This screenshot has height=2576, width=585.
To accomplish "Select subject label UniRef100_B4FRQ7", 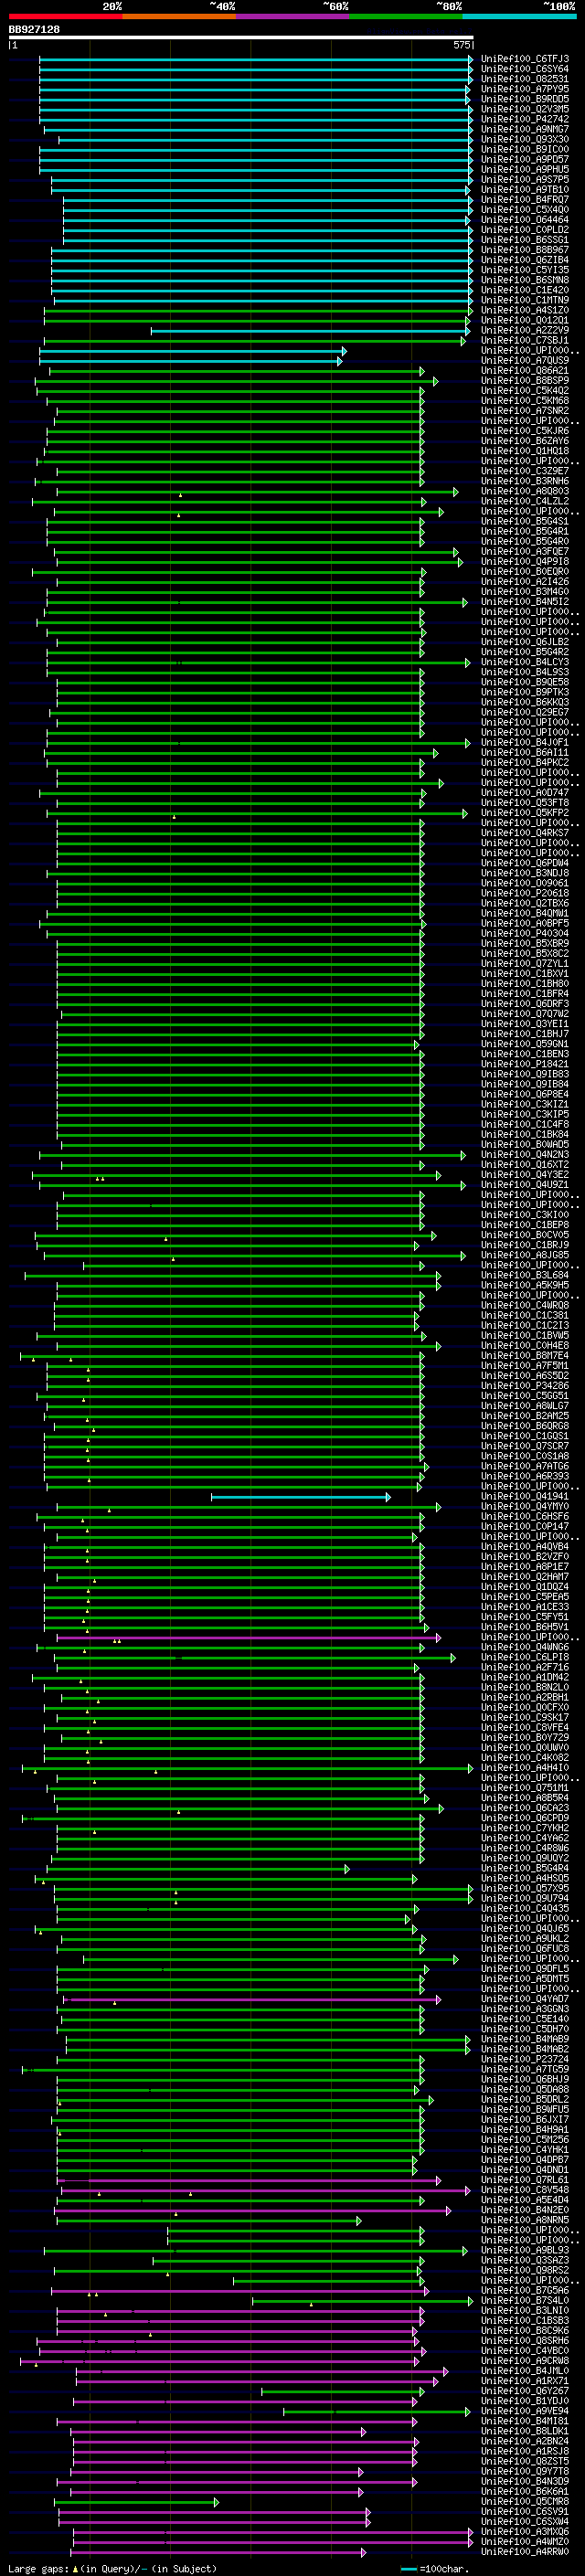I will tap(525, 200).
